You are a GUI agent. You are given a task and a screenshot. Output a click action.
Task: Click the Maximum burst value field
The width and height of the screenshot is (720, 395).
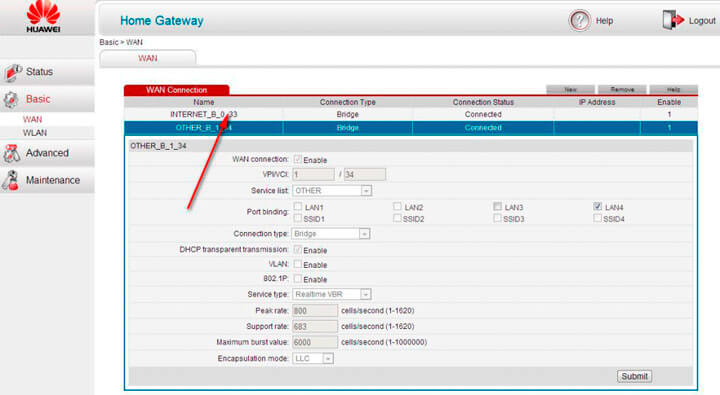(x=315, y=342)
